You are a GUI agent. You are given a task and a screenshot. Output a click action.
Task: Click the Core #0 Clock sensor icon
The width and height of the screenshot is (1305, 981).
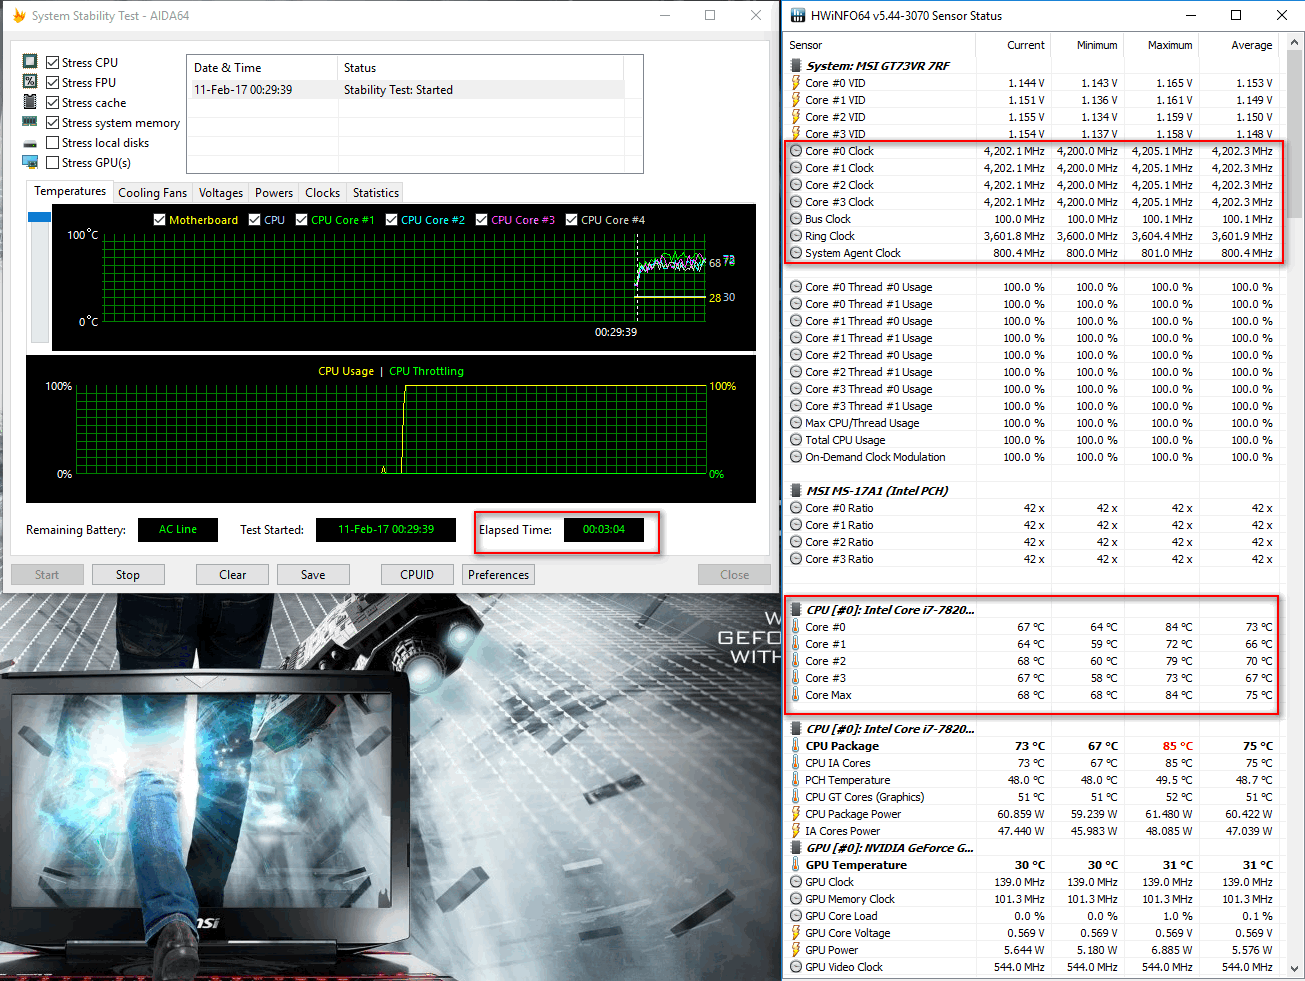pos(796,151)
